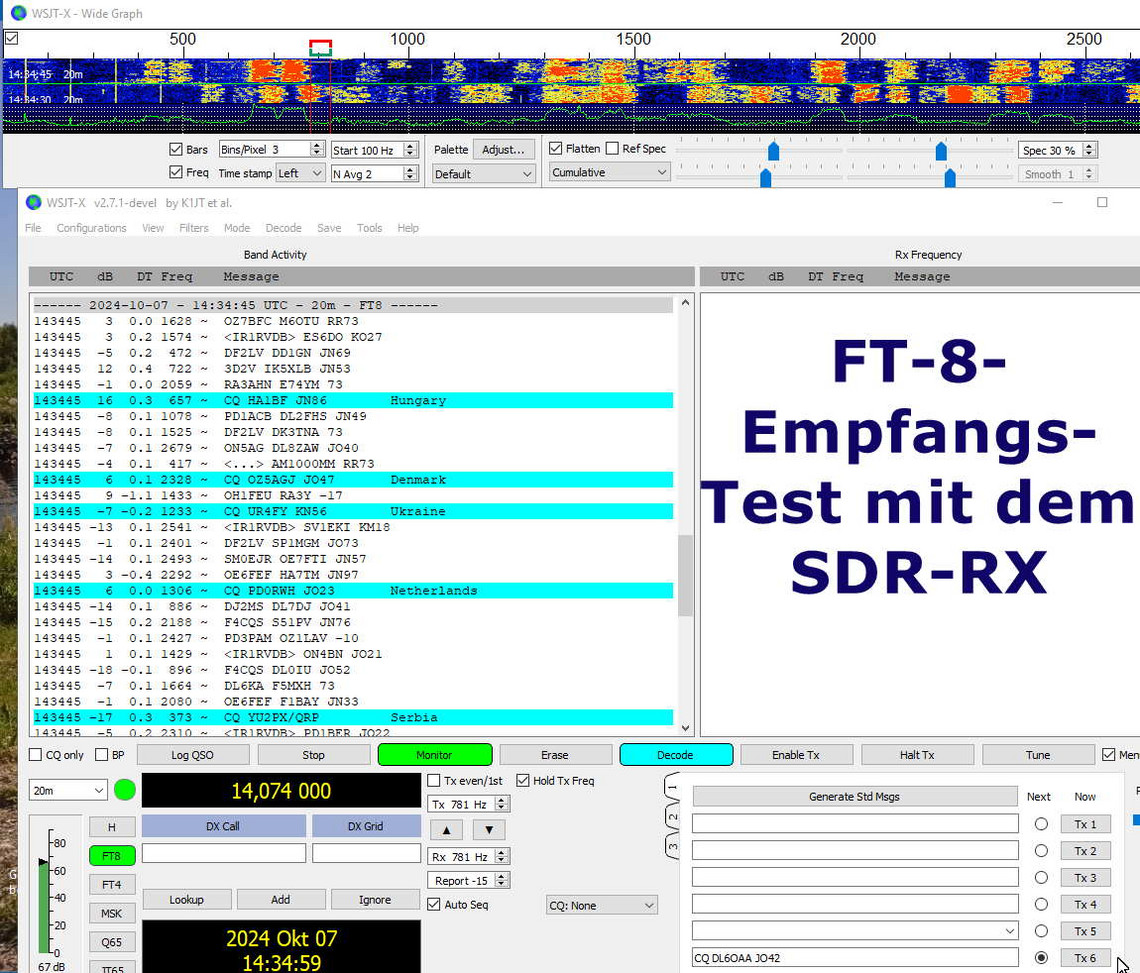Open the 20m band dropdown

tap(68, 790)
